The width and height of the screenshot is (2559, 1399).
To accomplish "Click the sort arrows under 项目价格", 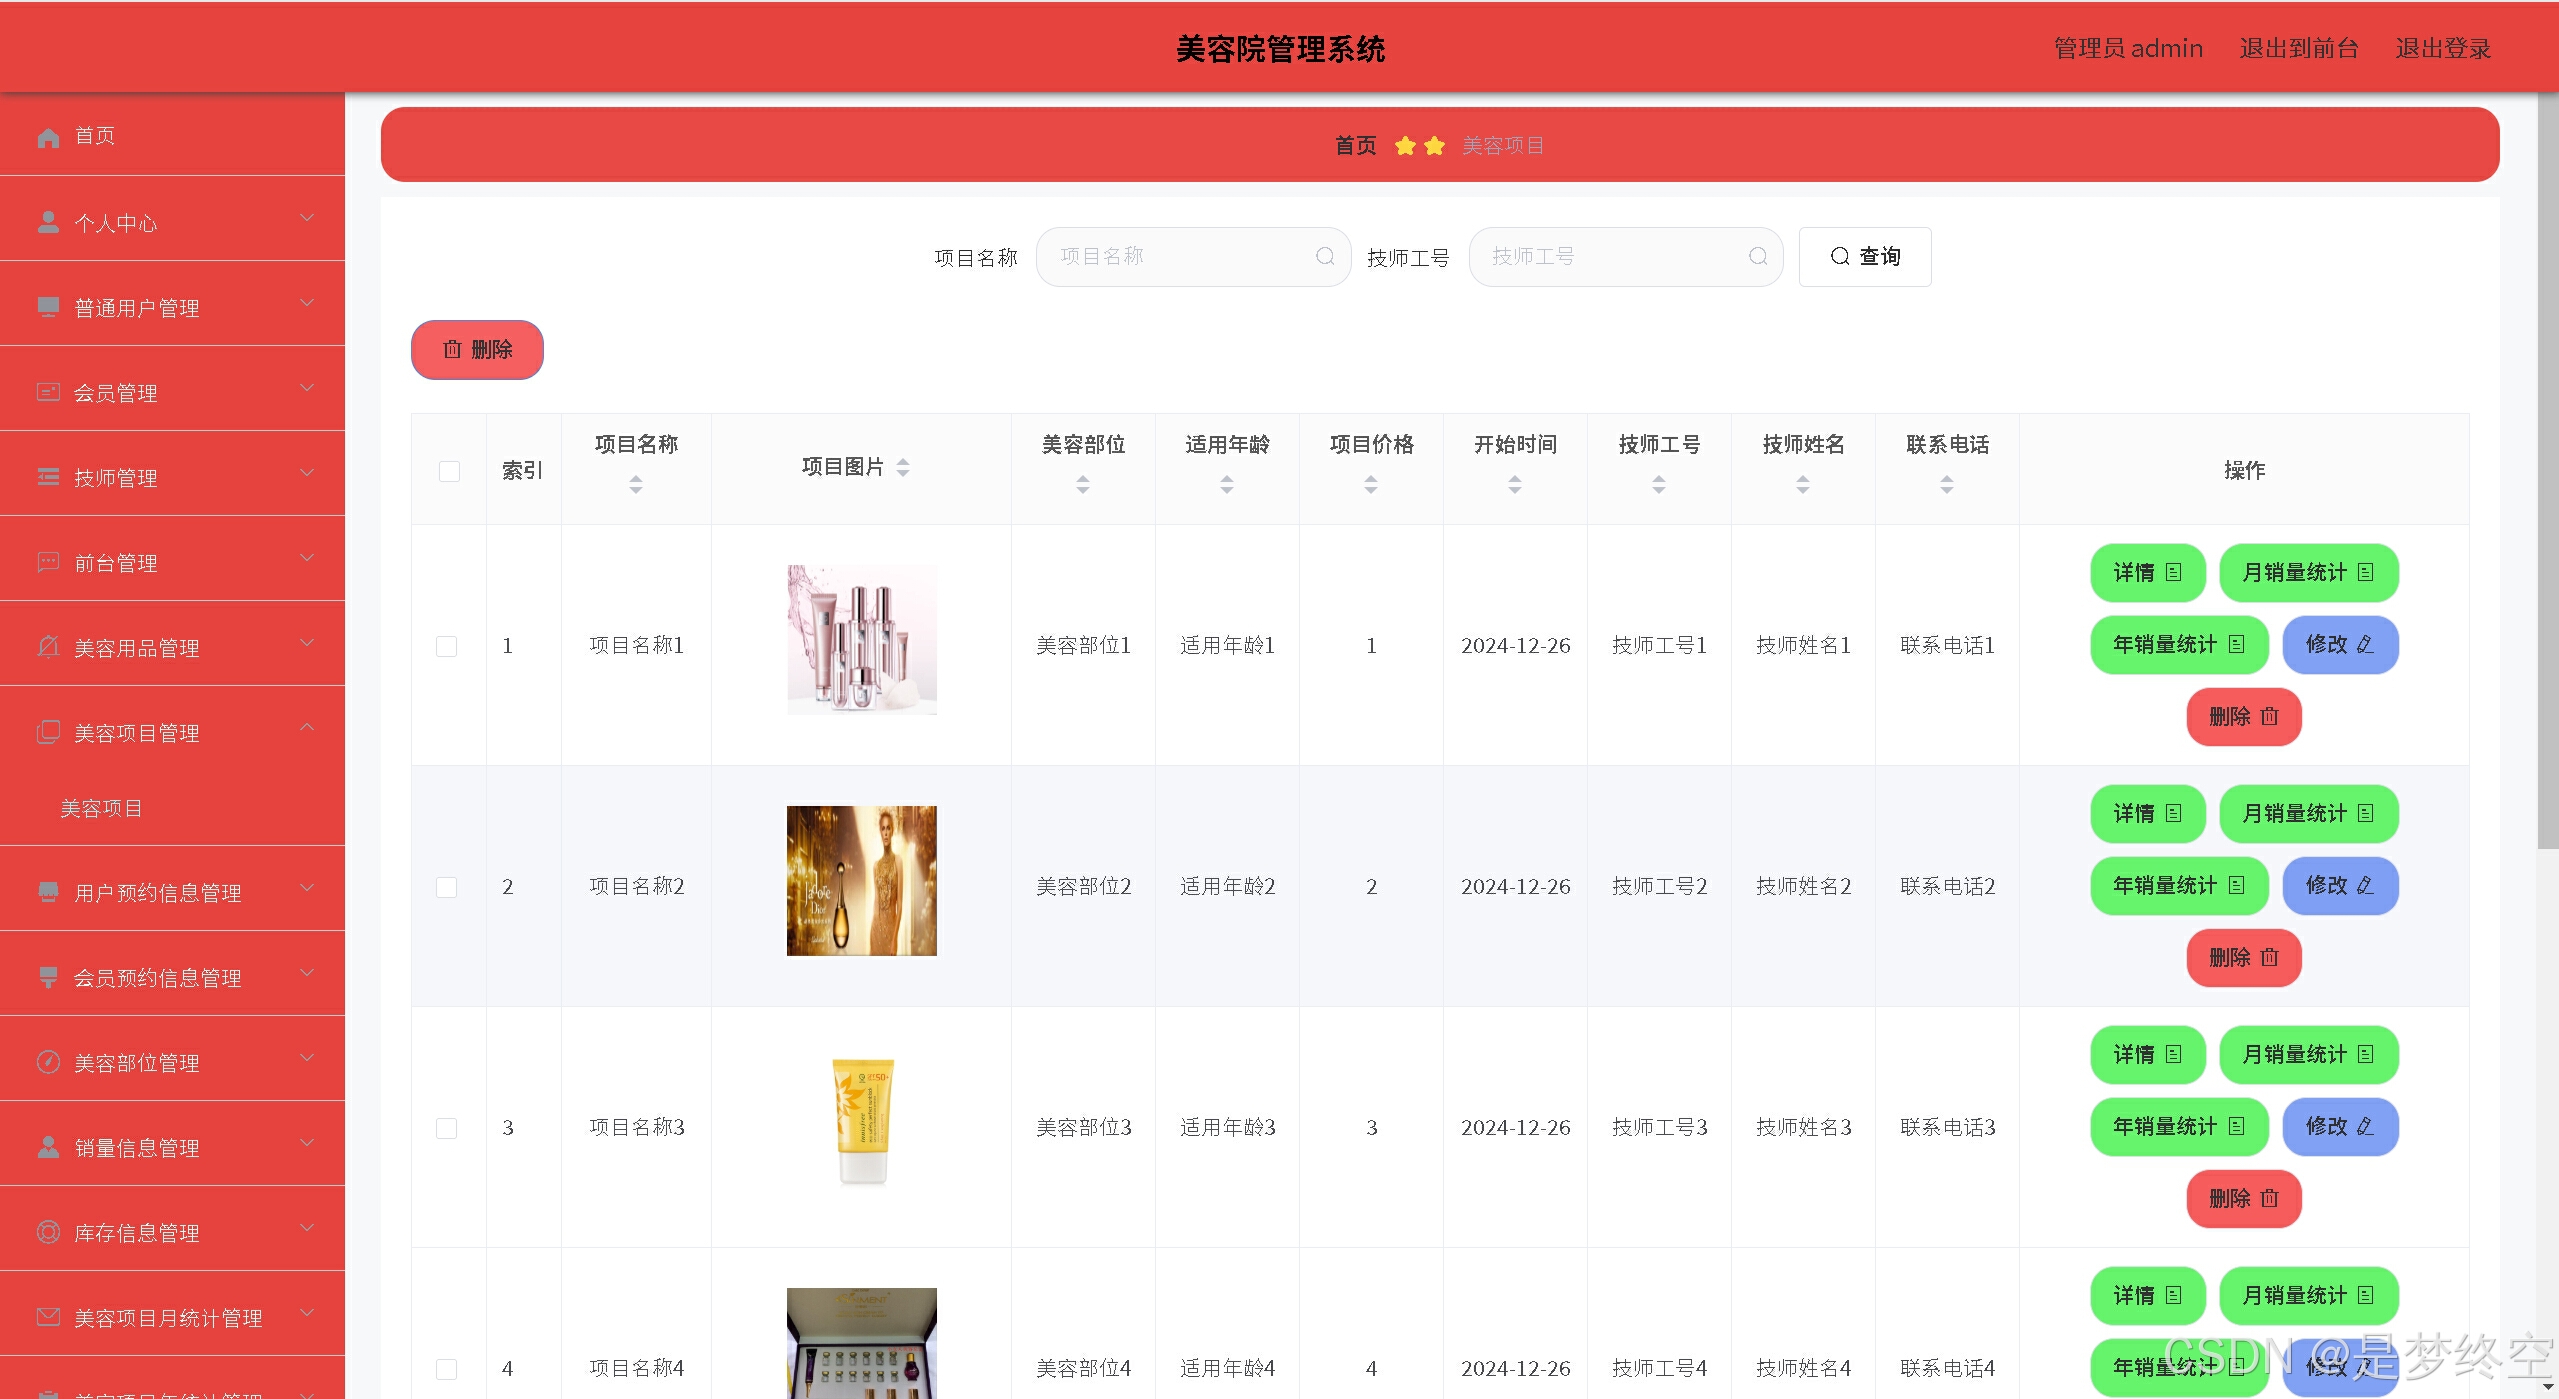I will [1371, 485].
